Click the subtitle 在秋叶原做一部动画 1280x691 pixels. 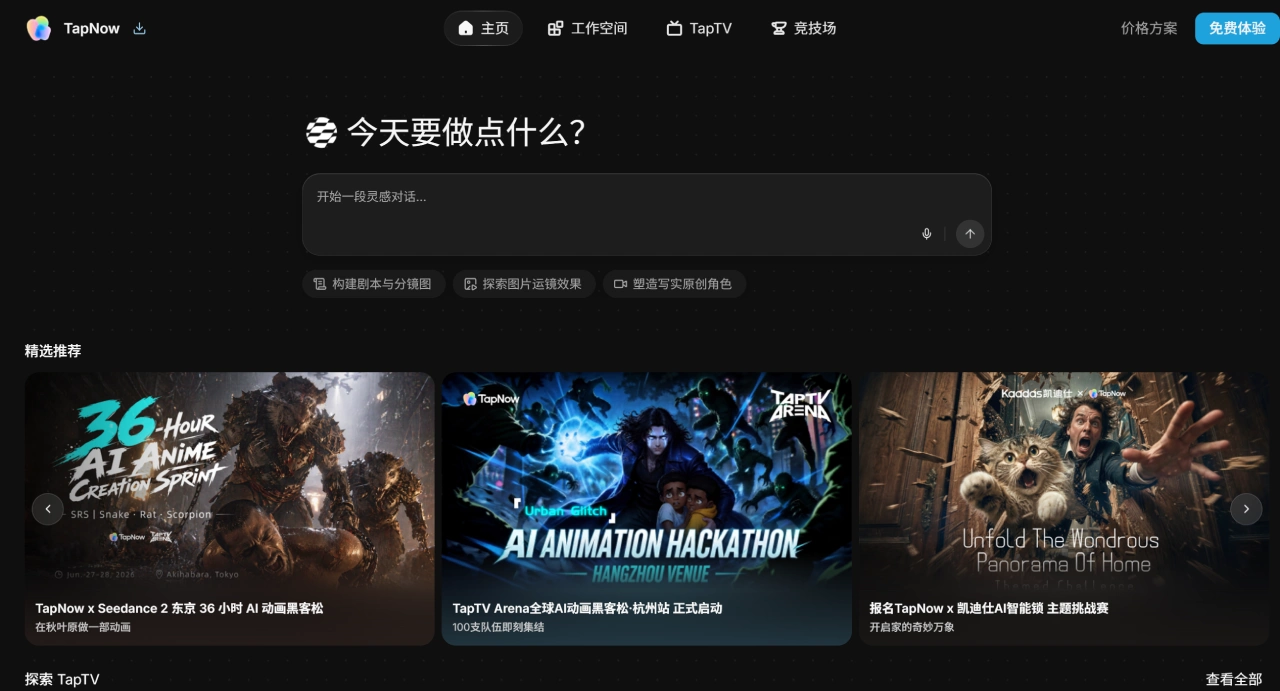tap(83, 627)
